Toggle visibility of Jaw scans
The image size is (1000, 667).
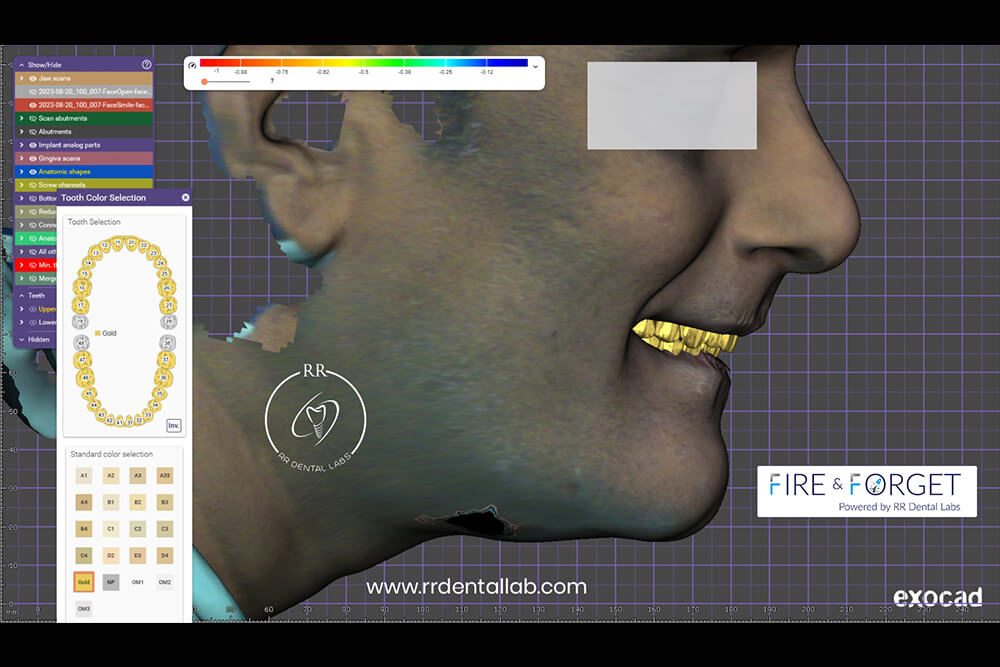click(33, 77)
